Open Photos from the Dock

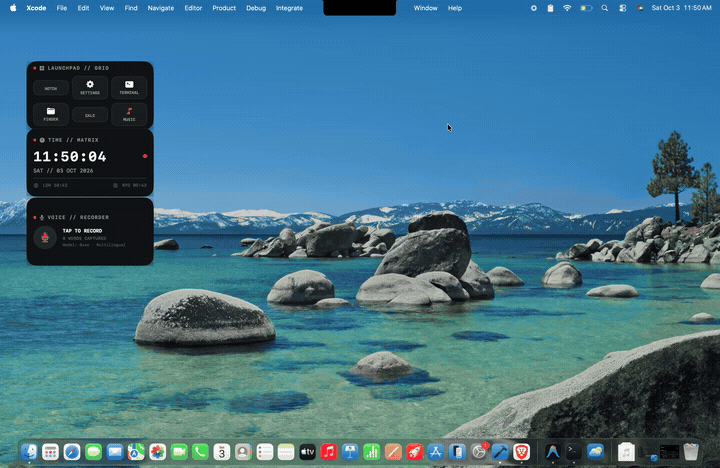pyautogui.click(x=158, y=452)
